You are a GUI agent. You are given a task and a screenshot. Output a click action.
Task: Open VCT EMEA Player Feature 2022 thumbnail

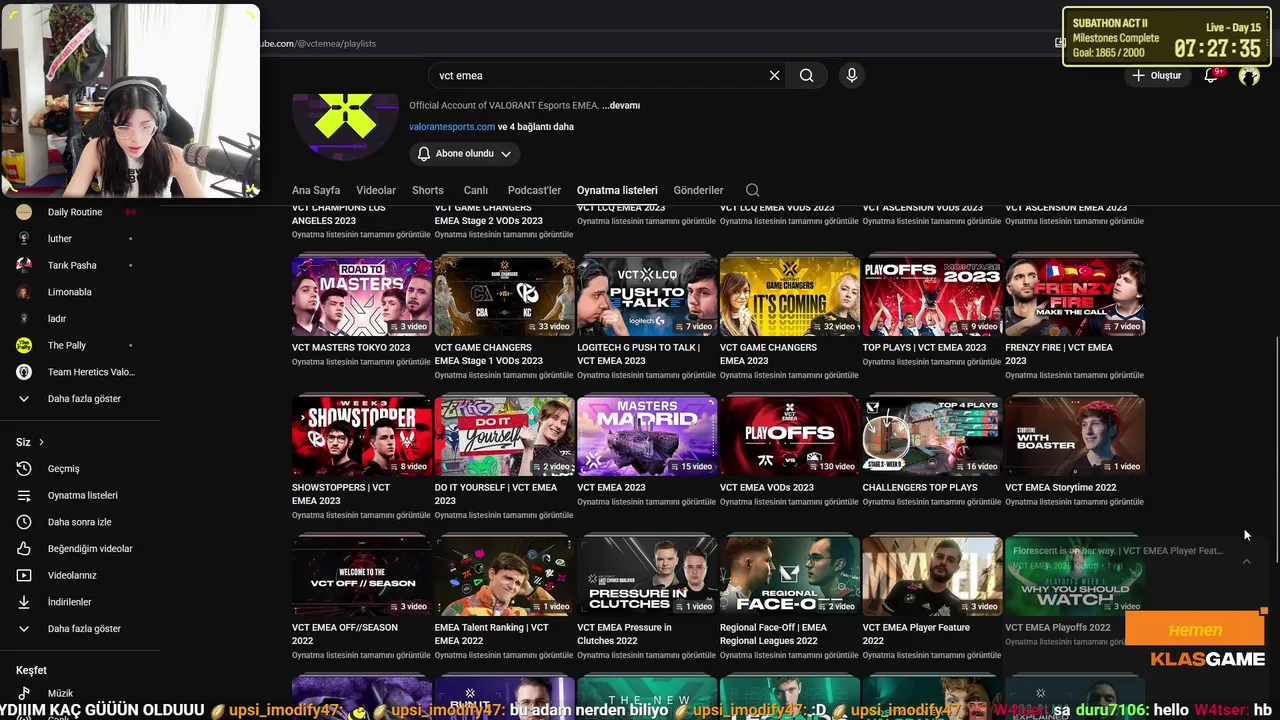click(x=933, y=576)
